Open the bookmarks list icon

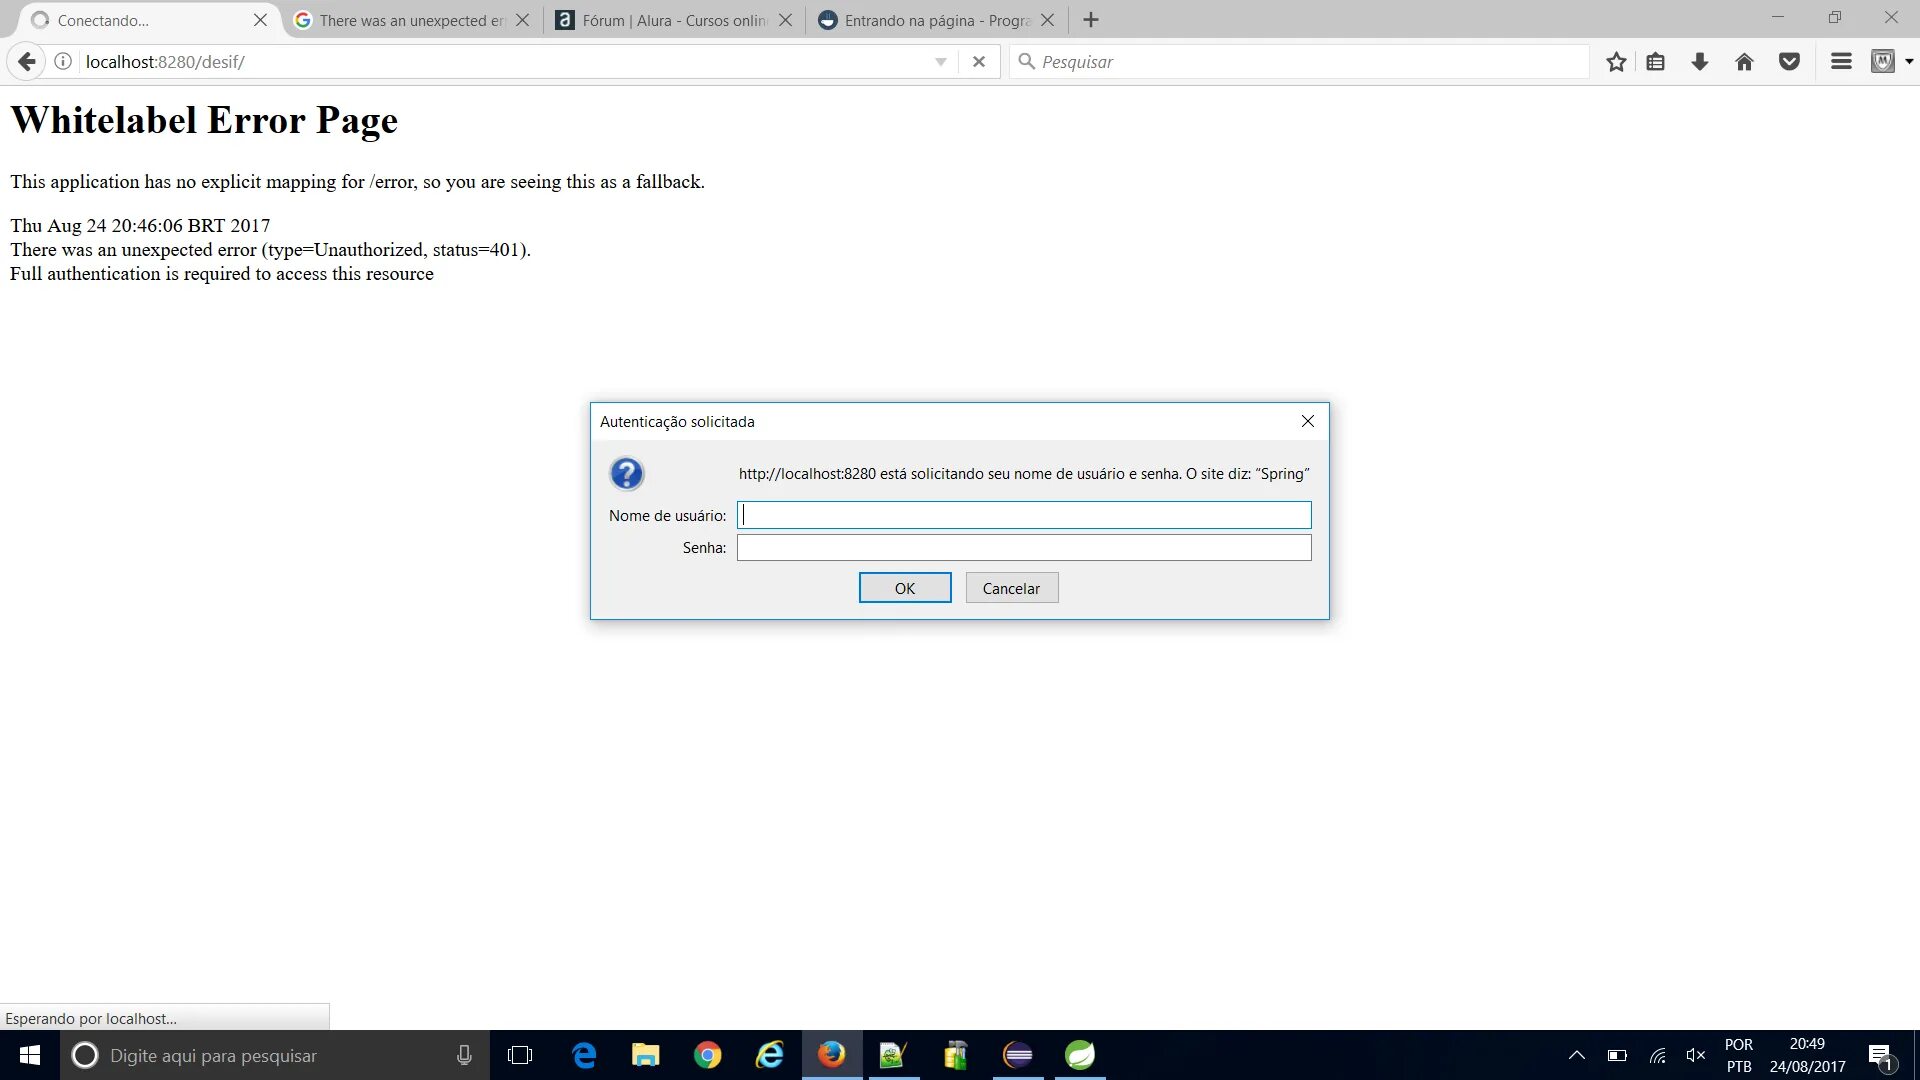1656,62
